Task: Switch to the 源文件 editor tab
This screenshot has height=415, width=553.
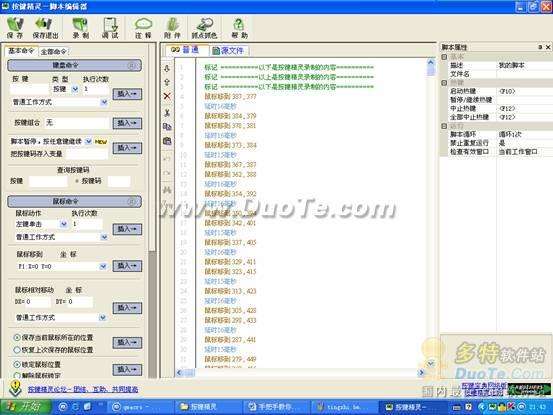Action: 229,51
